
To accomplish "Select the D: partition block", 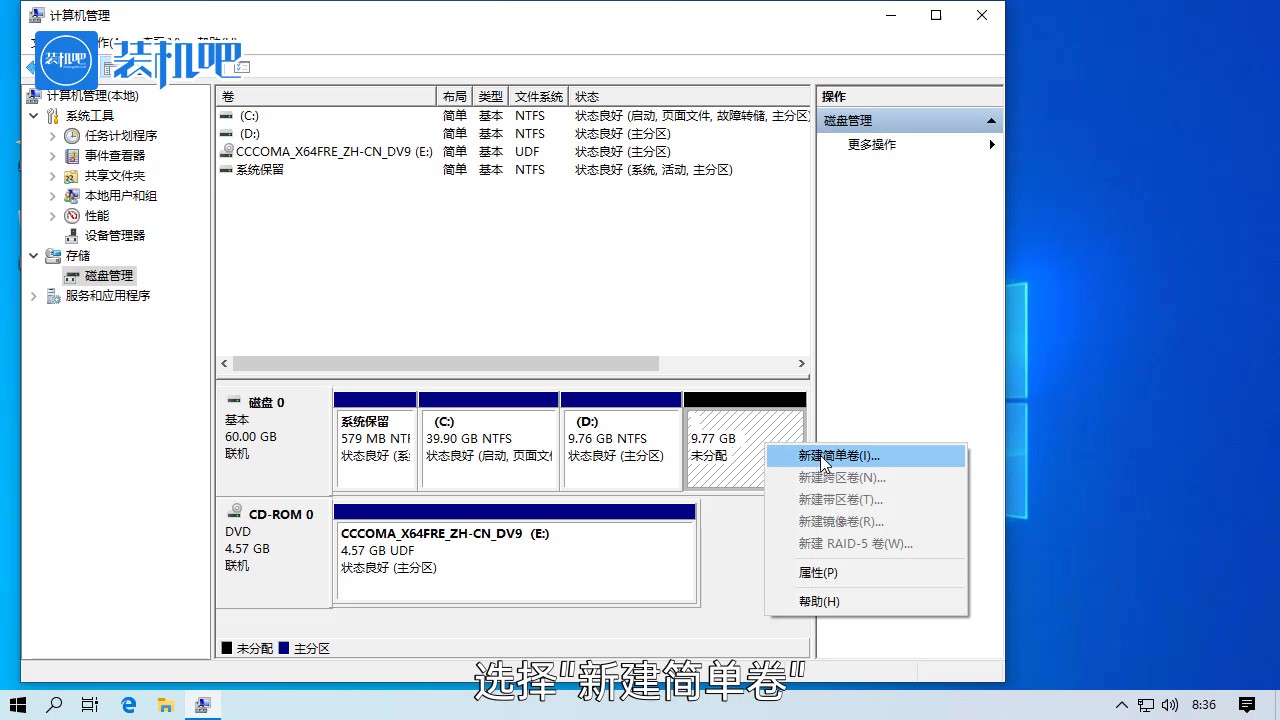I will click(620, 448).
